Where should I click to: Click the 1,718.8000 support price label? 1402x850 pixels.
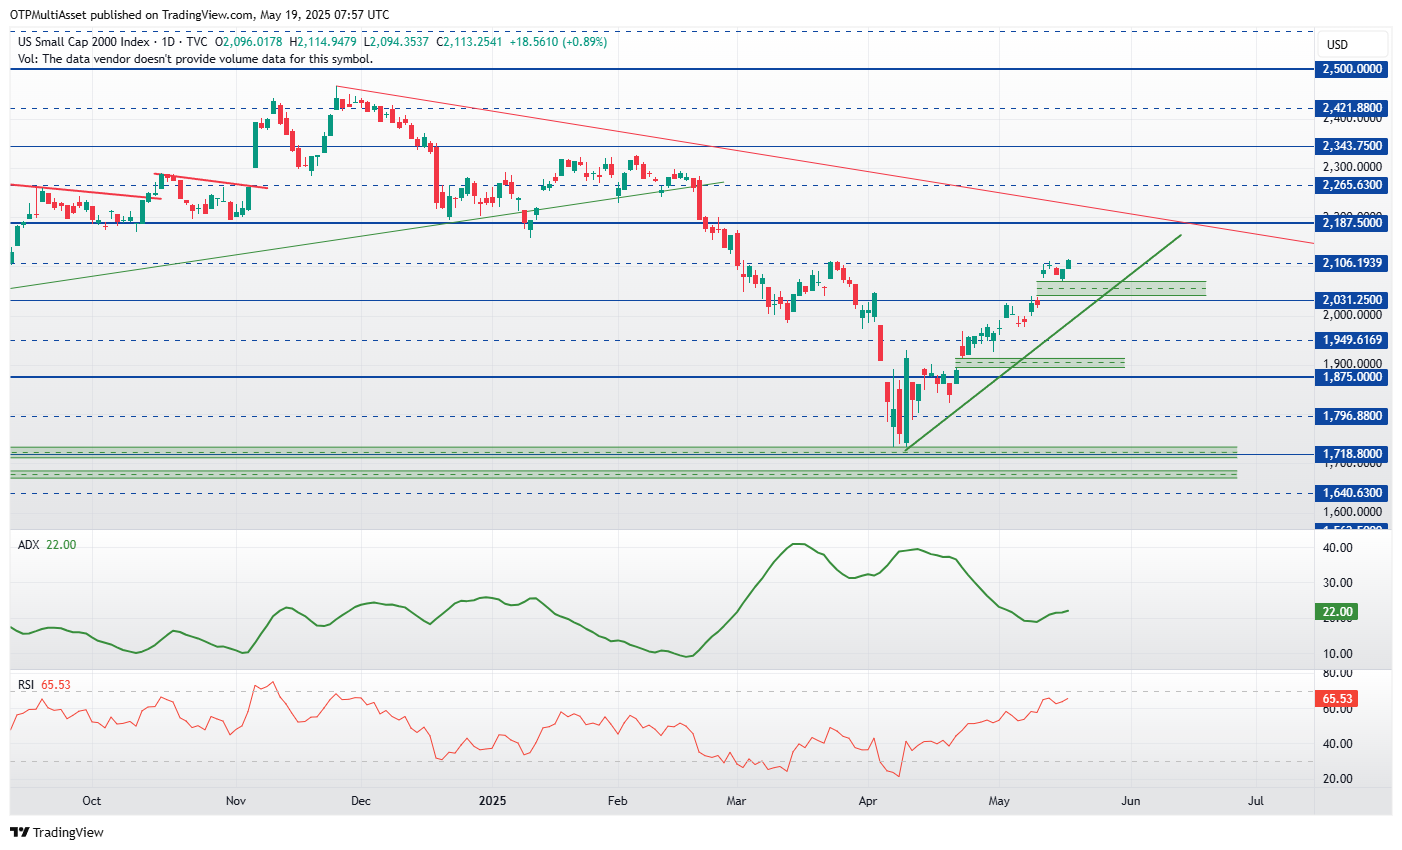pos(1352,454)
